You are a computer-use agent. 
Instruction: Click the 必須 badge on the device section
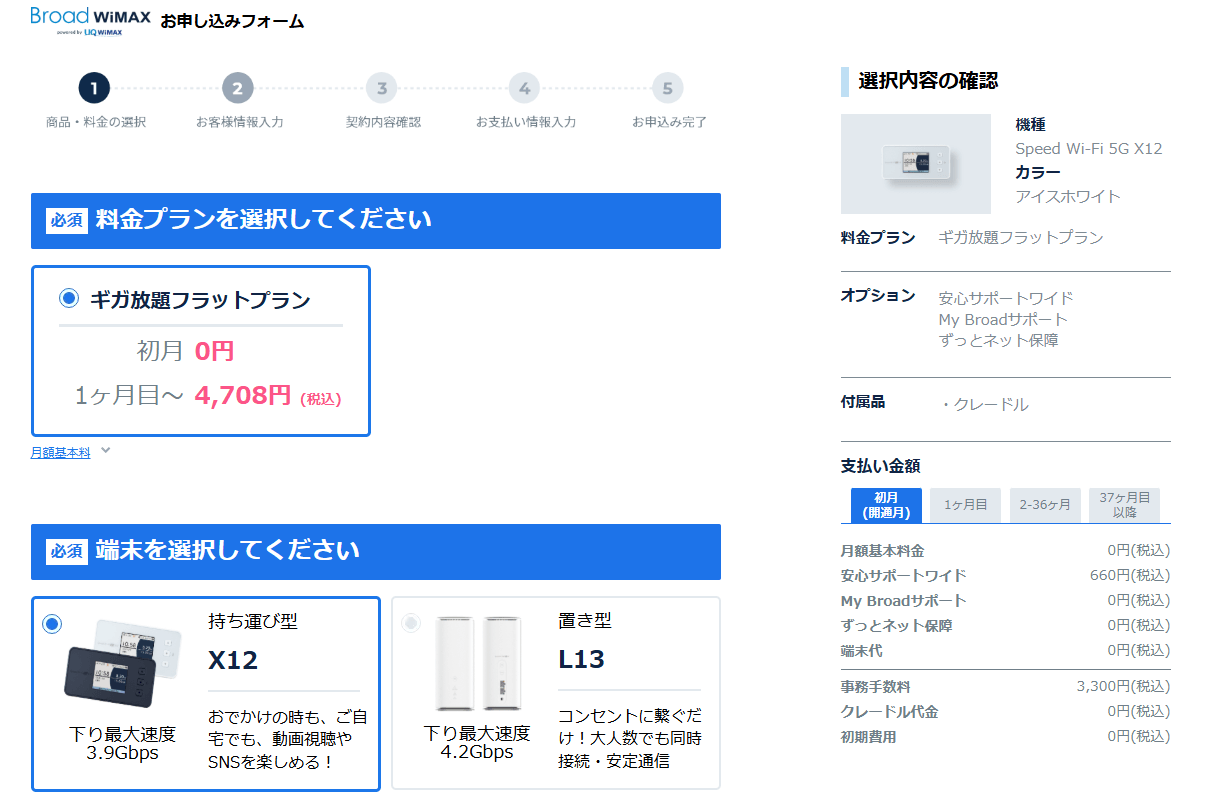point(67,552)
